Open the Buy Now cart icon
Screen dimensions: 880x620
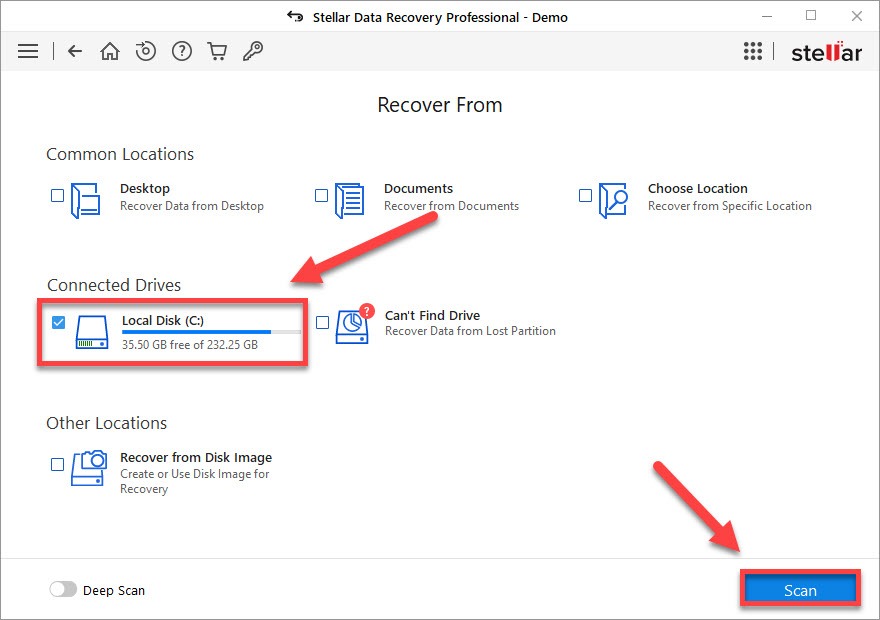pyautogui.click(x=217, y=51)
